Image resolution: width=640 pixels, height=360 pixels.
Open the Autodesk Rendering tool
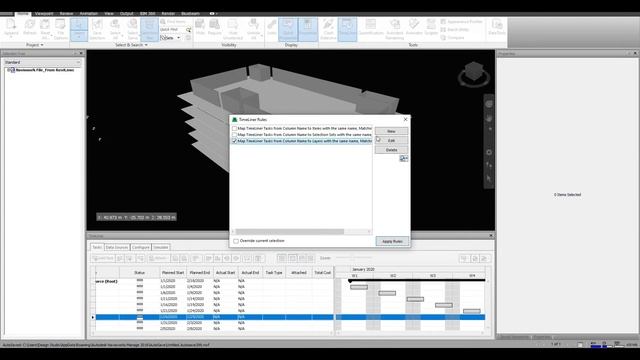pyautogui.click(x=395, y=29)
